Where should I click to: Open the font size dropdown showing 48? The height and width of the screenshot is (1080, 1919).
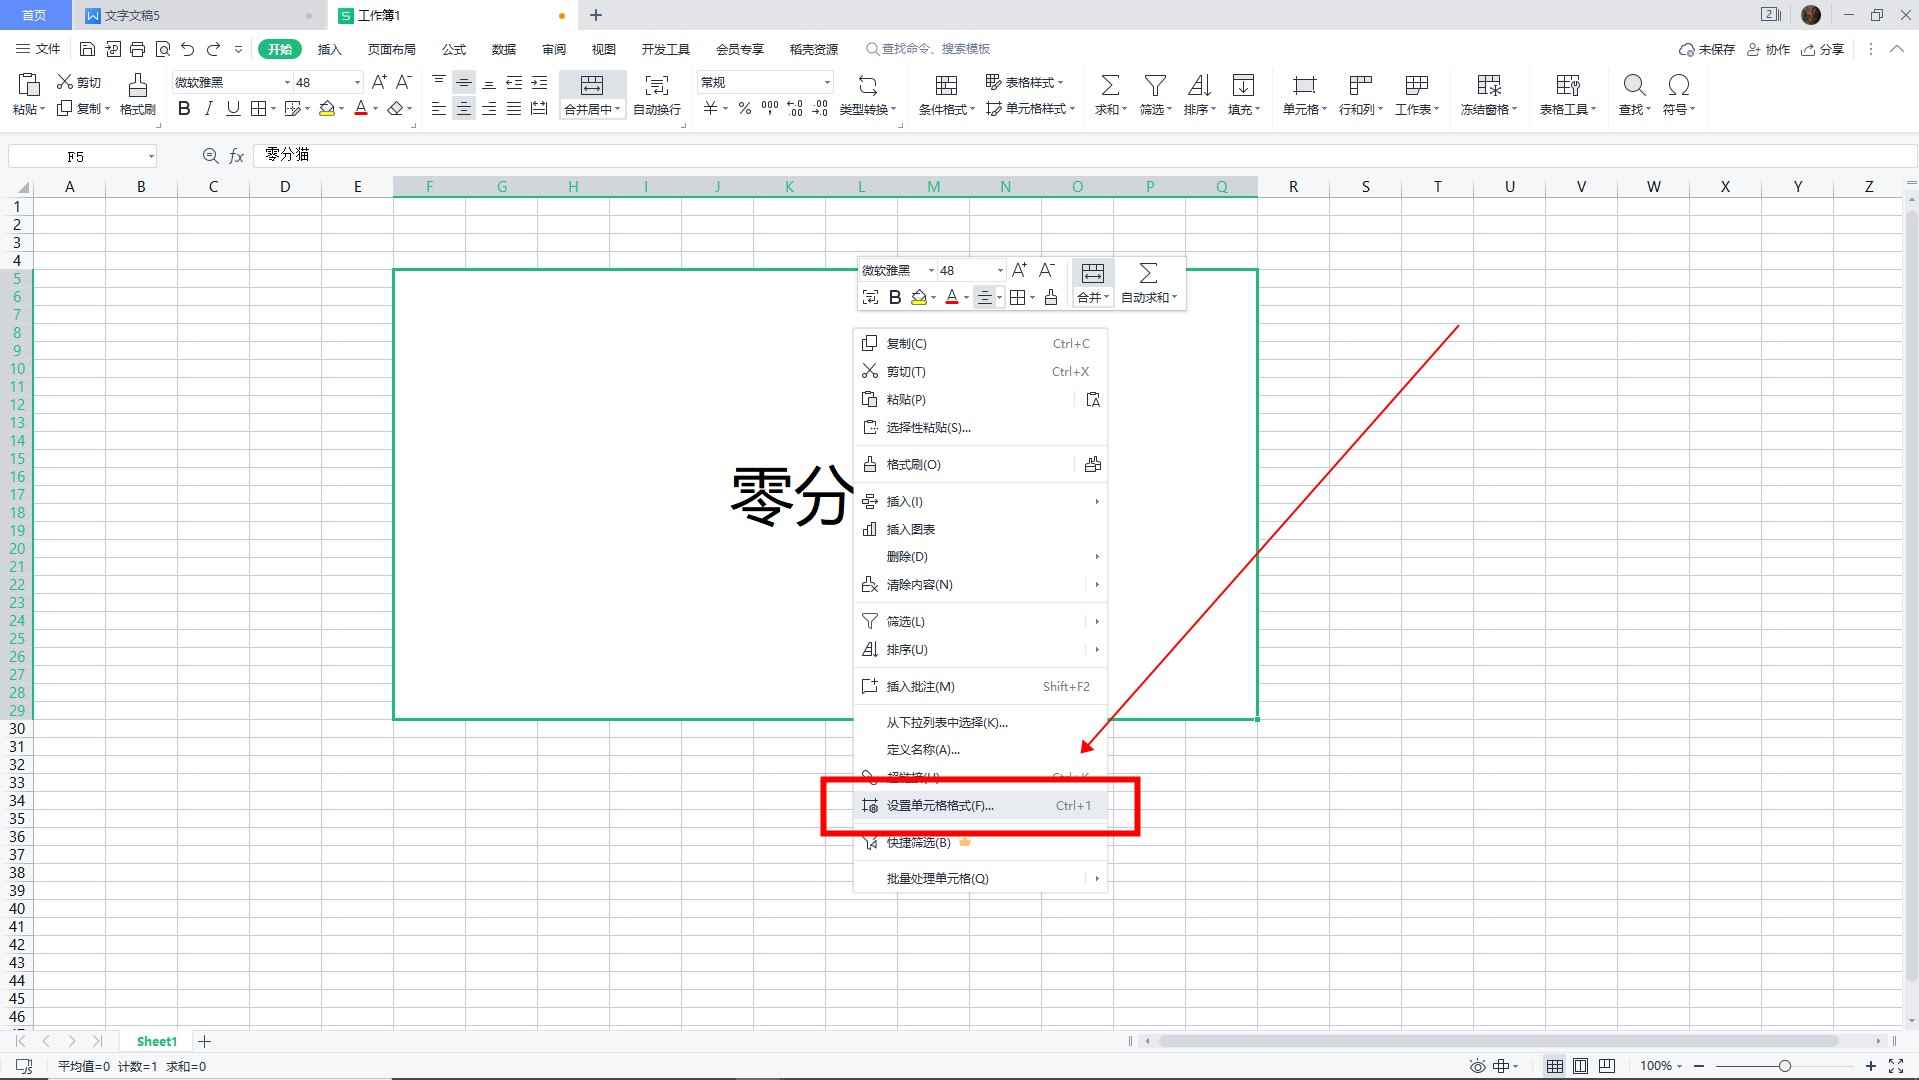pos(355,81)
